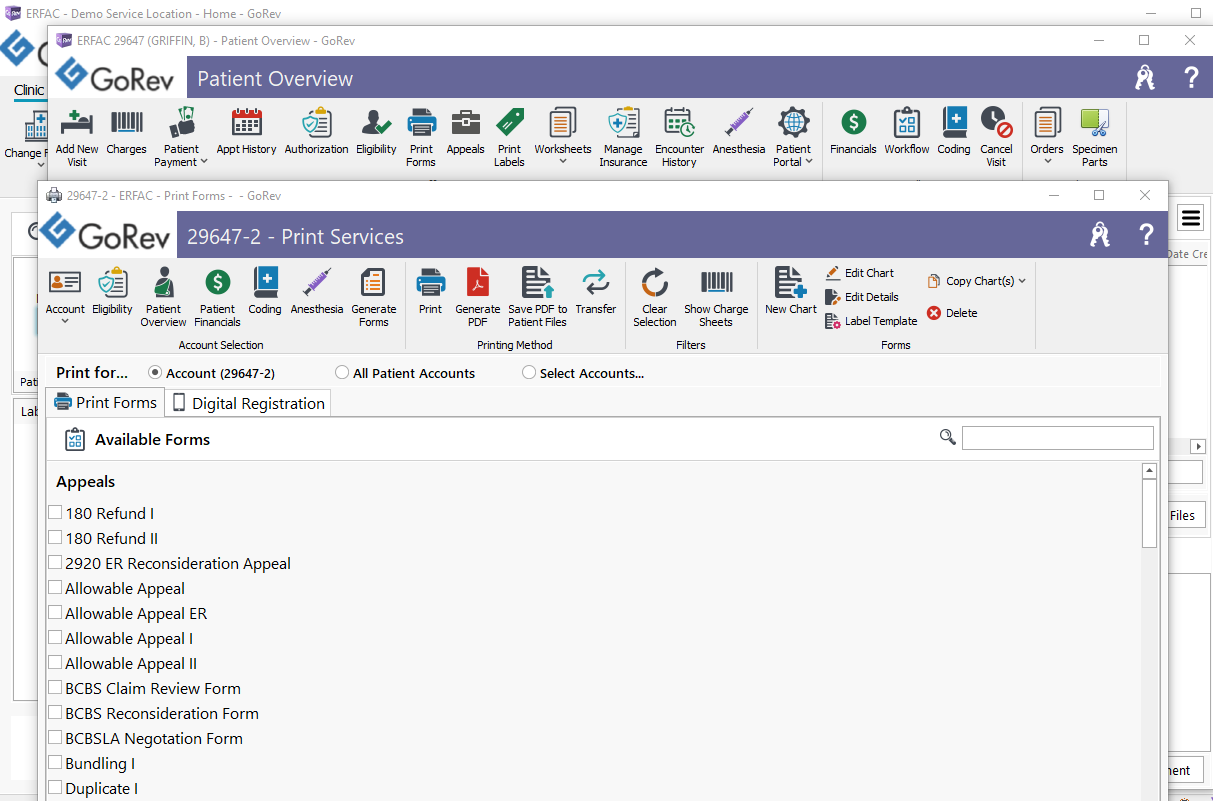This screenshot has width=1213, height=801.
Task: Click Clear Selection filter
Action: [x=655, y=297]
